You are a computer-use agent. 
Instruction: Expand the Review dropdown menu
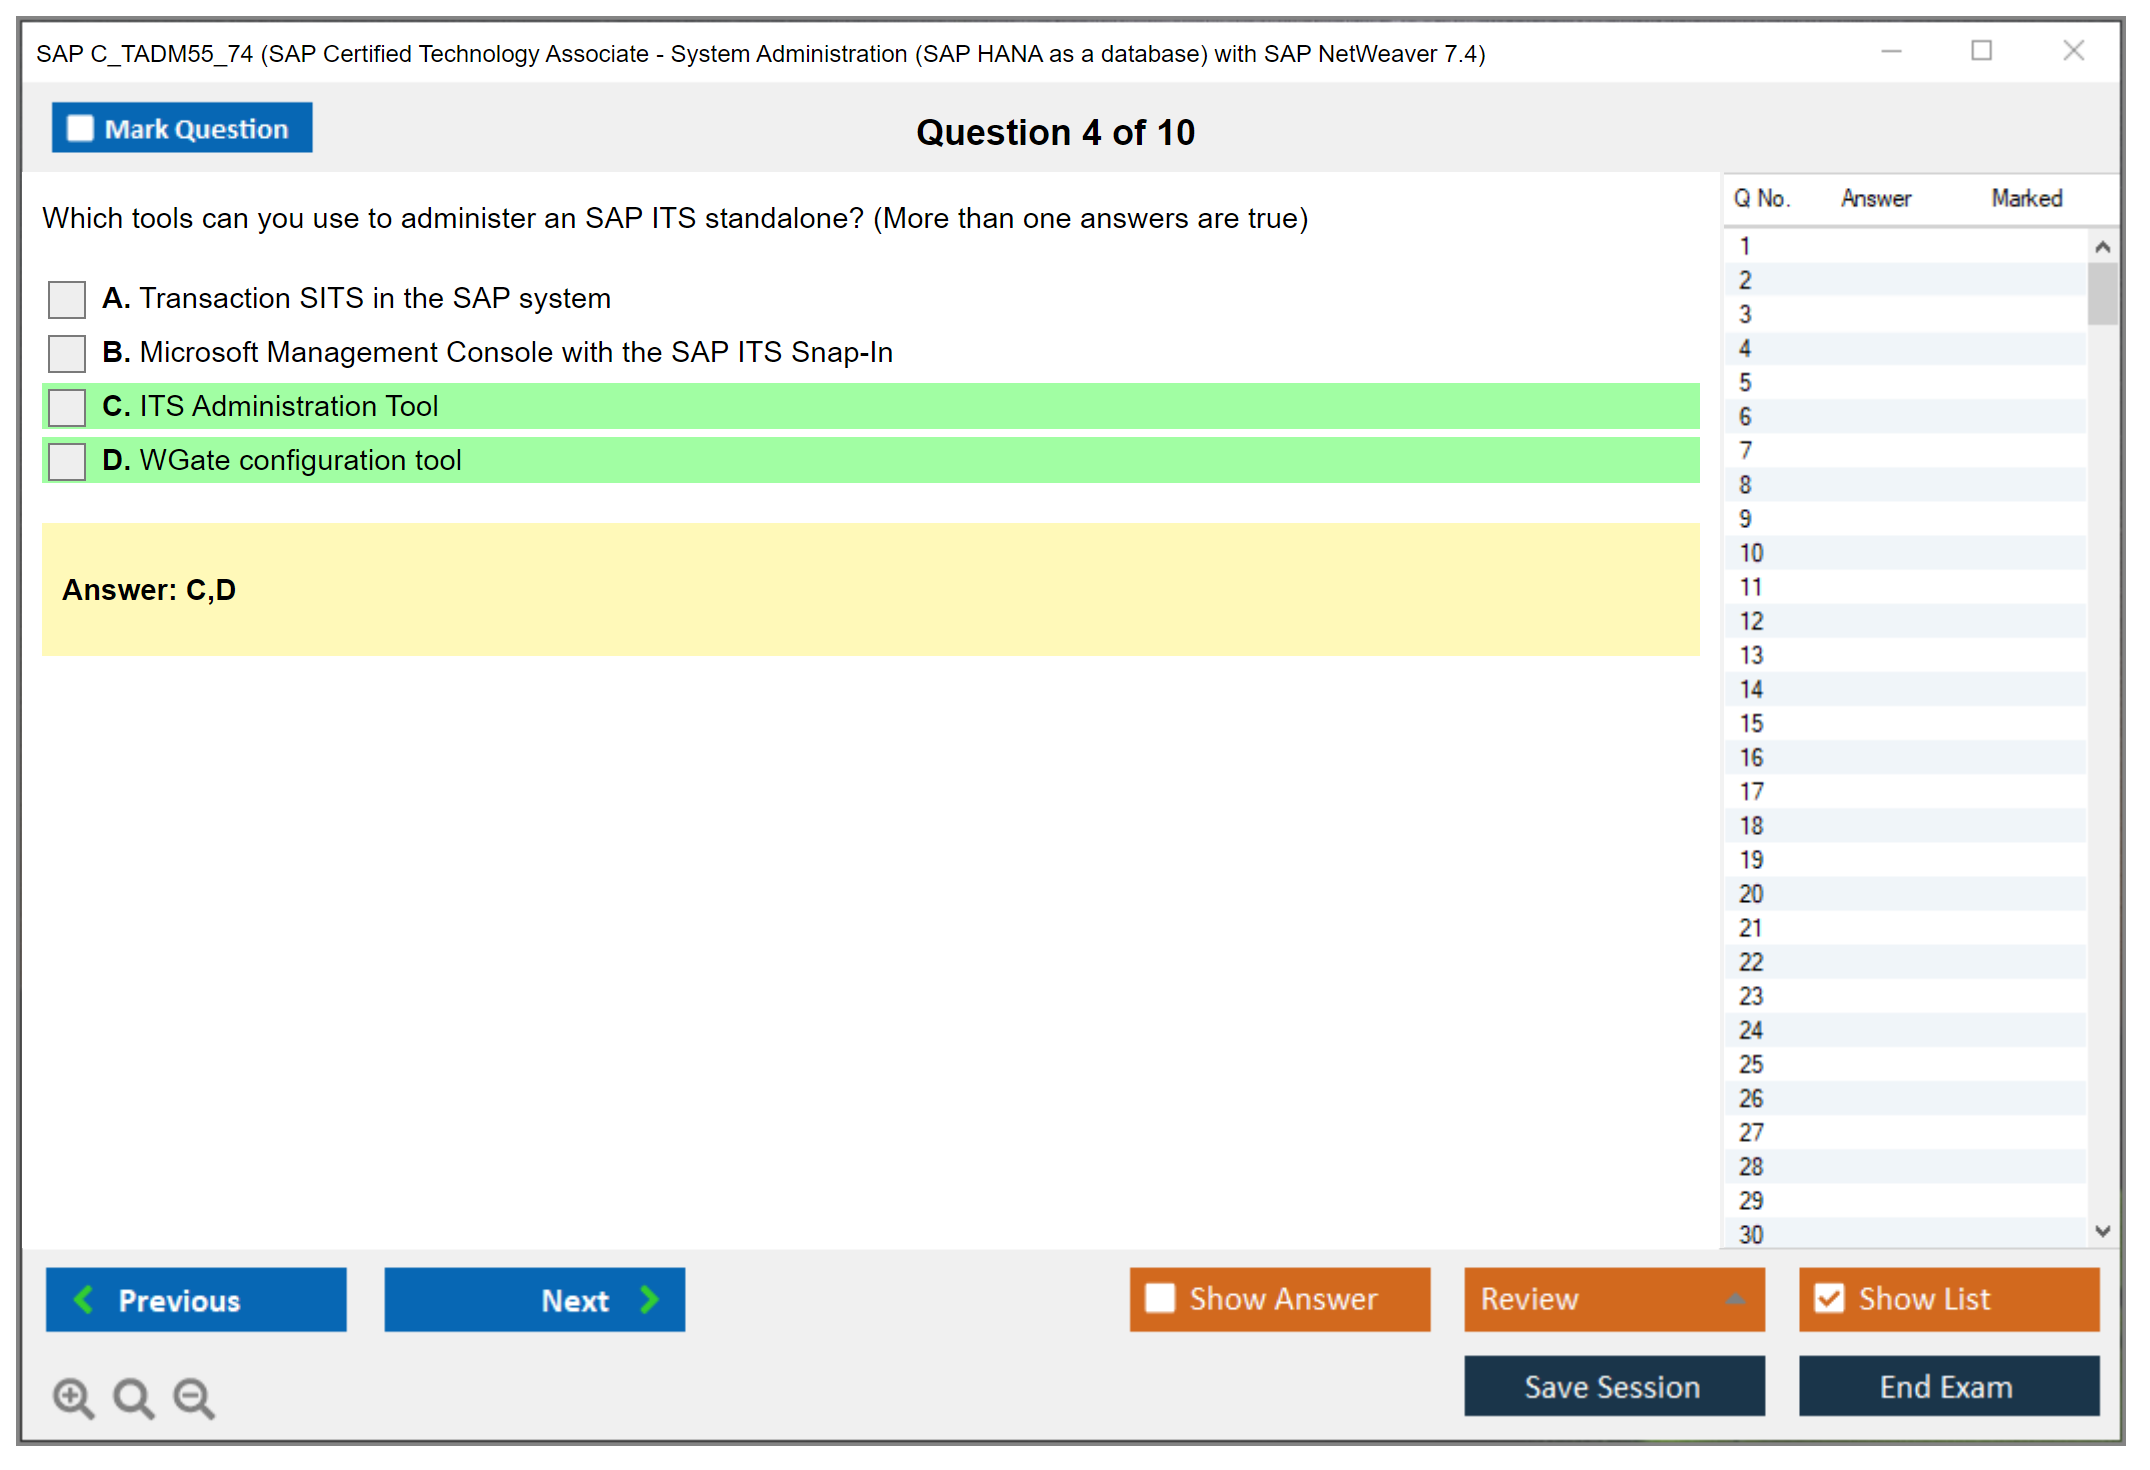(1735, 1299)
